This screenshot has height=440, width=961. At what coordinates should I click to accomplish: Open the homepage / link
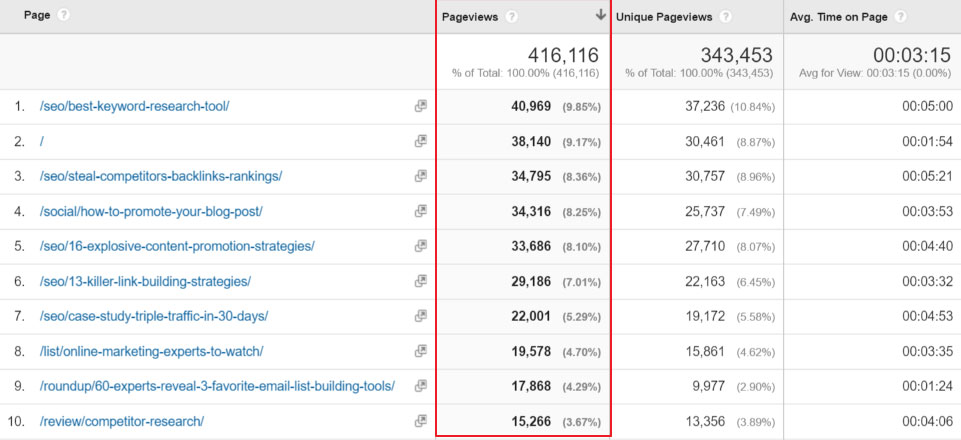pos(41,141)
